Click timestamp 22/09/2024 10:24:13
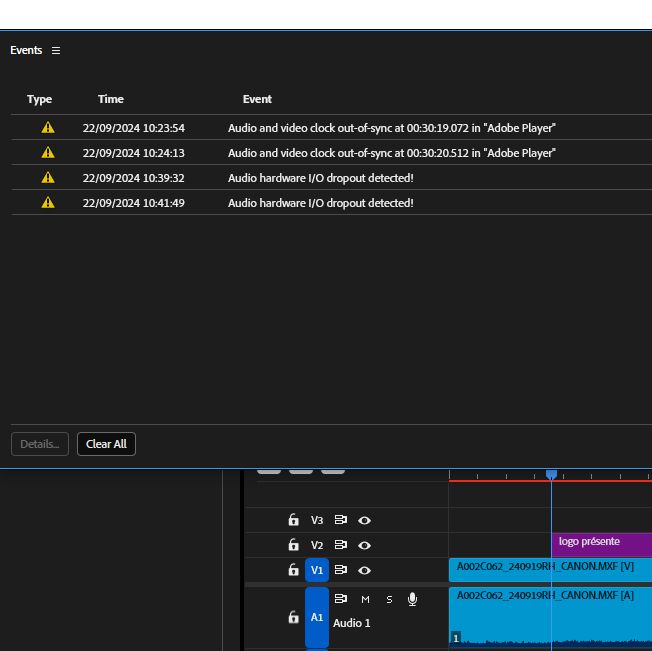This screenshot has height=651, width=652. 133,153
